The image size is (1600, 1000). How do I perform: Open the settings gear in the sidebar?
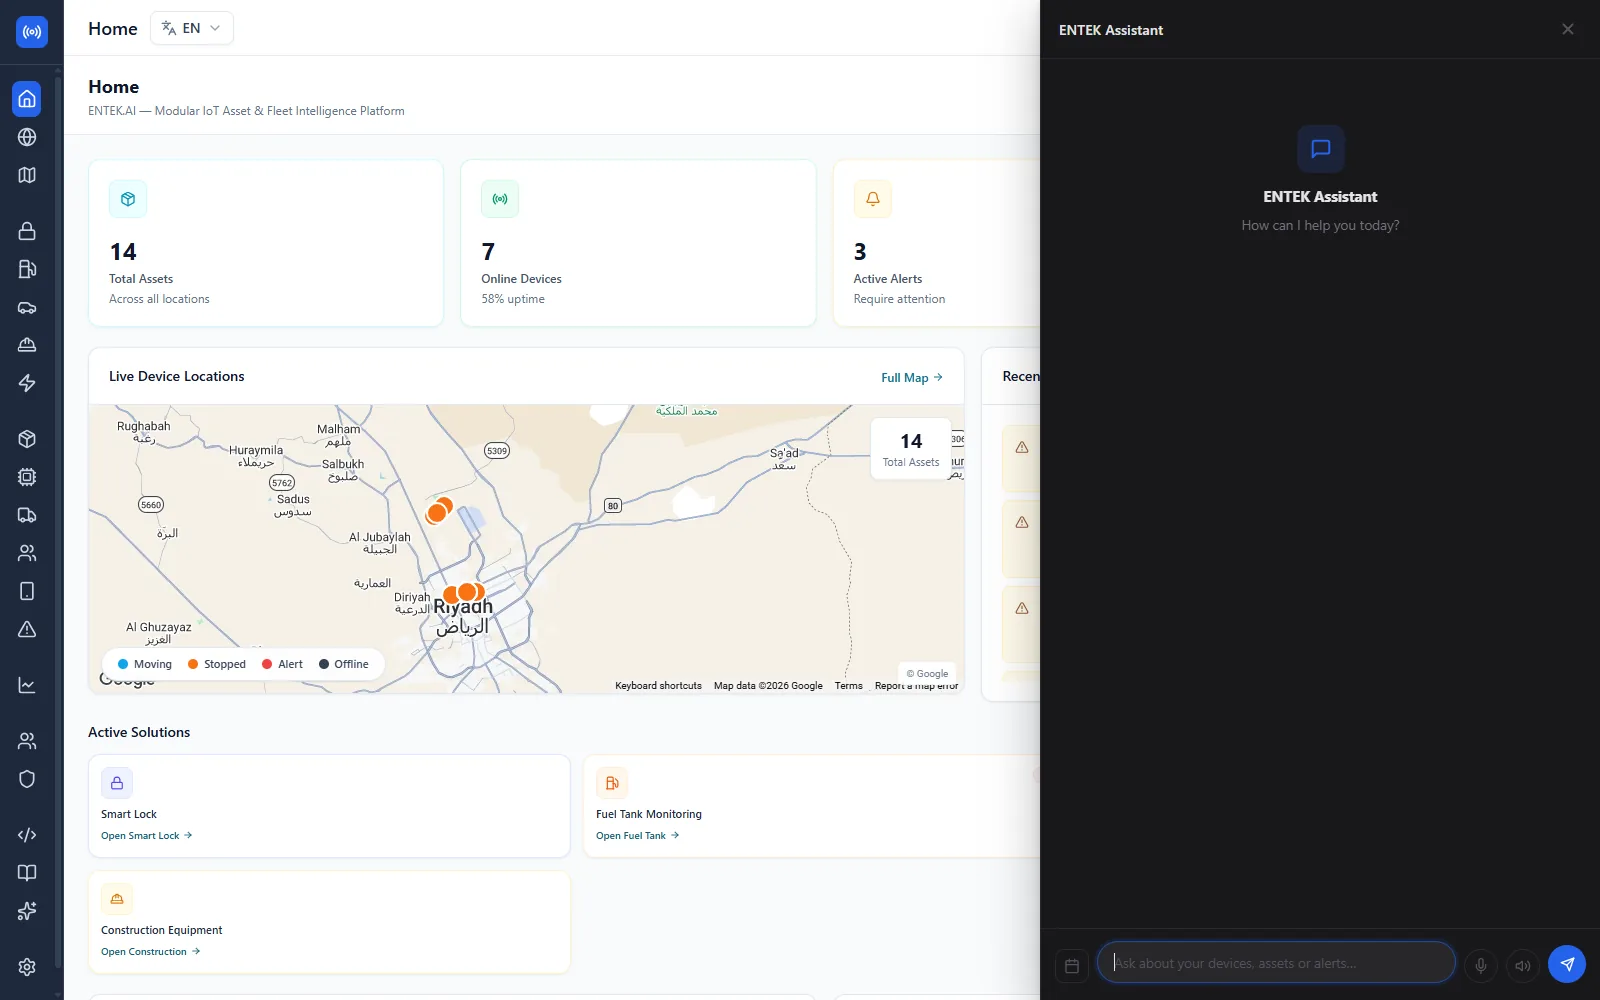click(x=27, y=967)
